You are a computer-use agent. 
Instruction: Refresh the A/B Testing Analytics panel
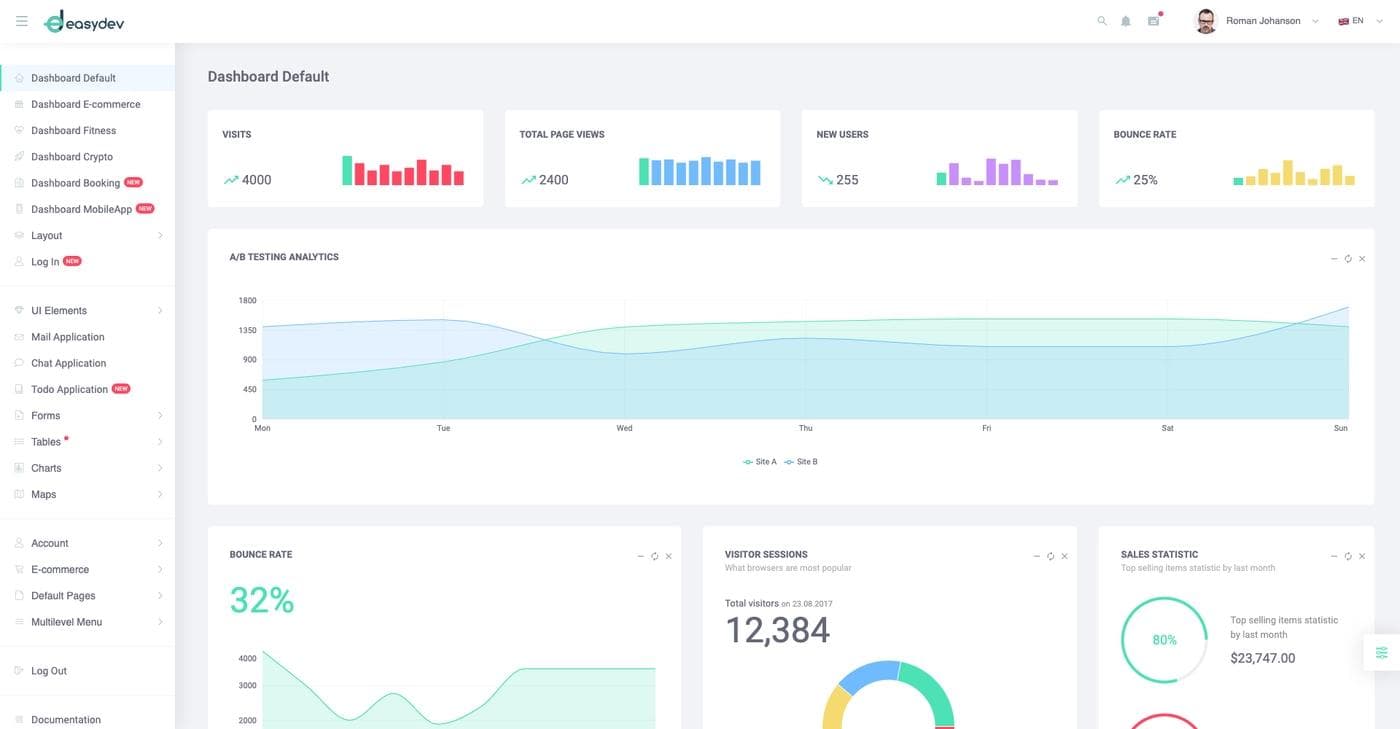point(1348,259)
